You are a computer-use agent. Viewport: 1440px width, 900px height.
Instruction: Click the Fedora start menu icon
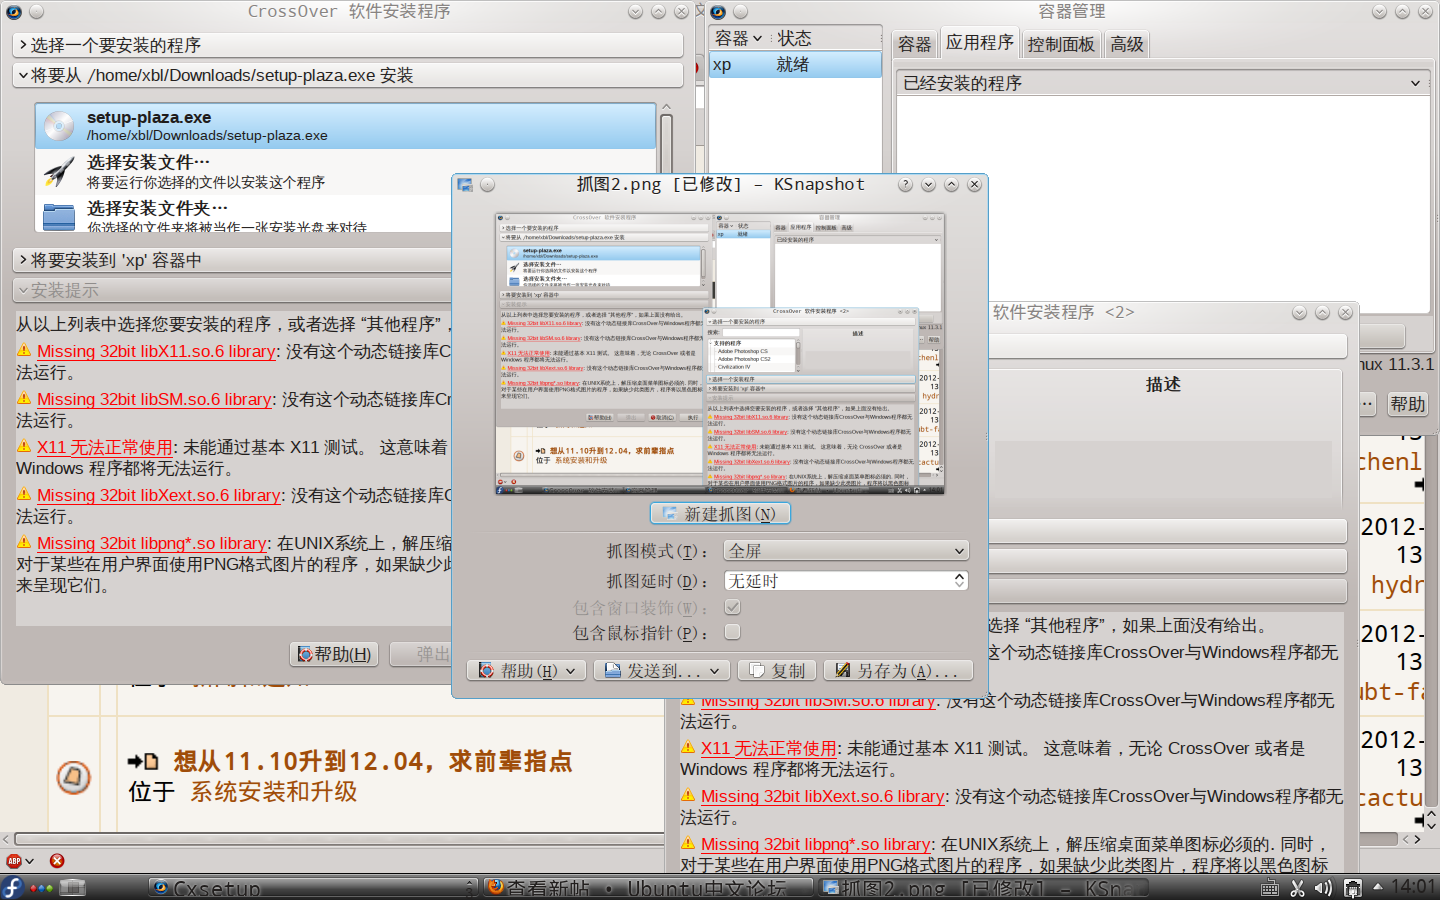click(12, 887)
